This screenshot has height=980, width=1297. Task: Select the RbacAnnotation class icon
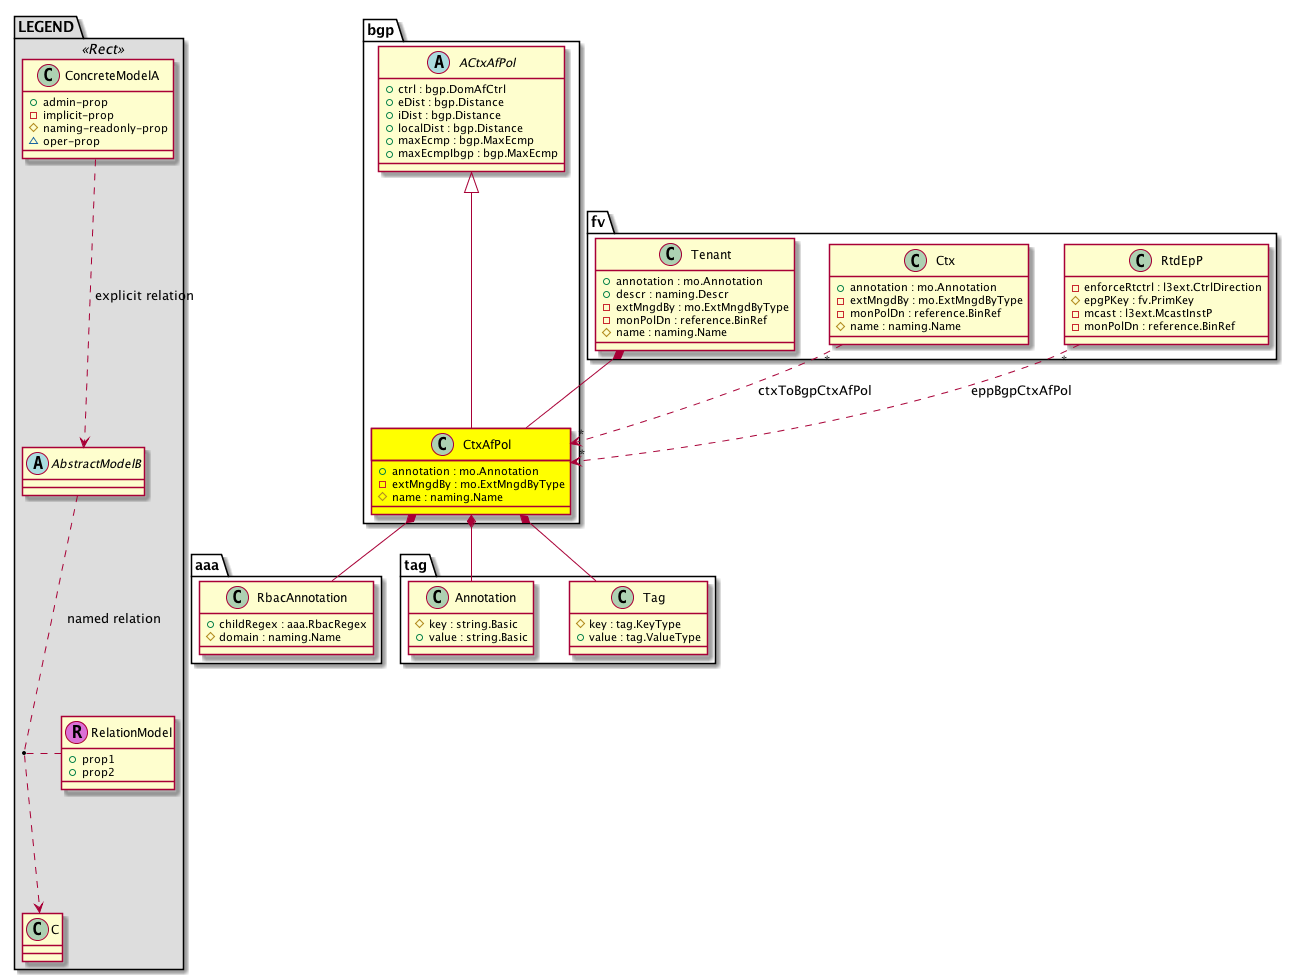tap(237, 598)
